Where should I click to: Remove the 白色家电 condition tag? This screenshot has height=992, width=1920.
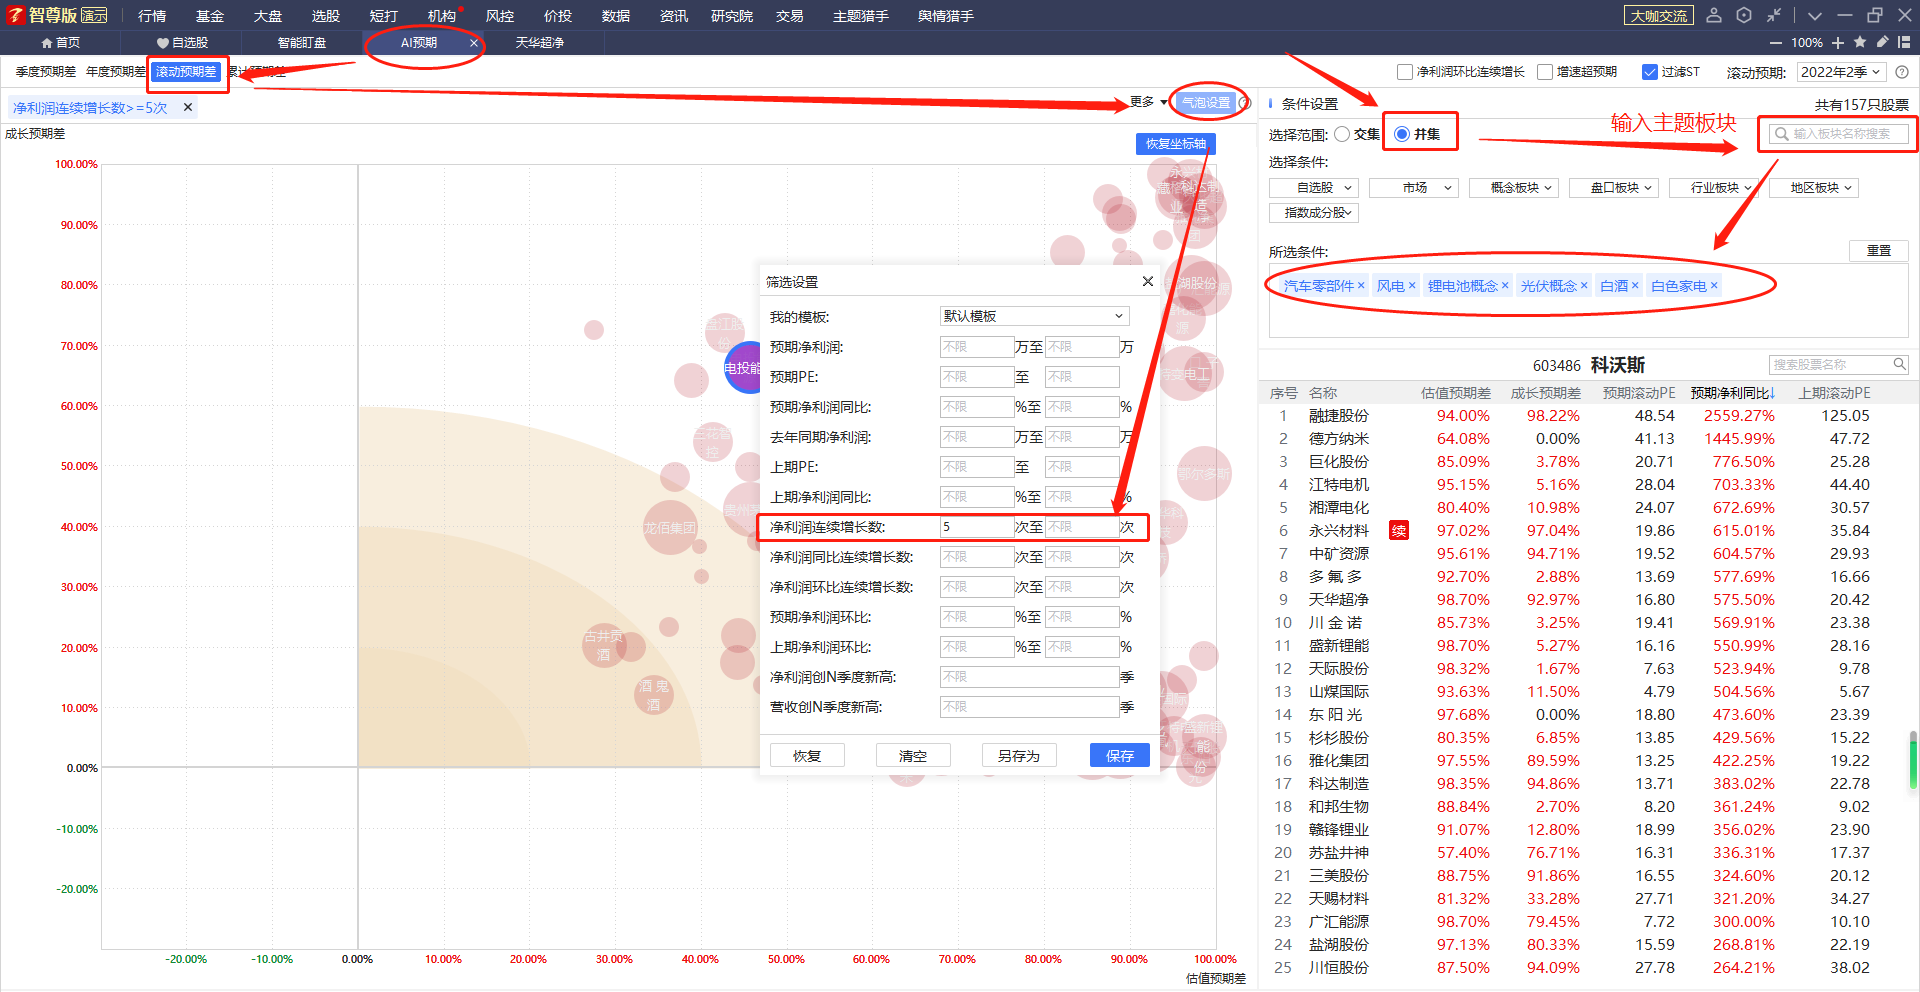tap(1714, 285)
